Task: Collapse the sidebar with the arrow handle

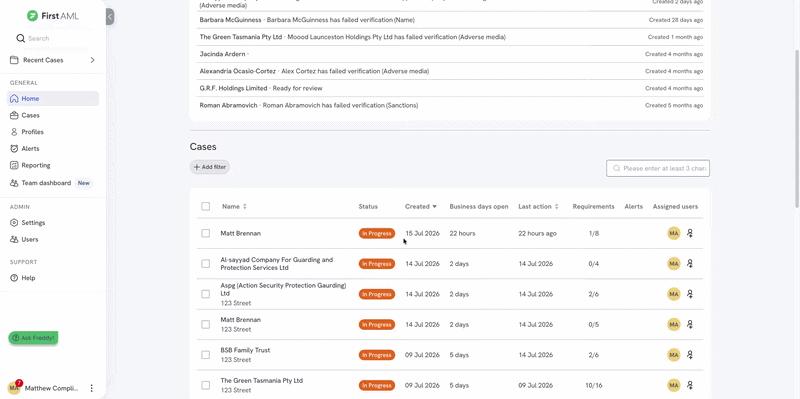Action: 110,16
